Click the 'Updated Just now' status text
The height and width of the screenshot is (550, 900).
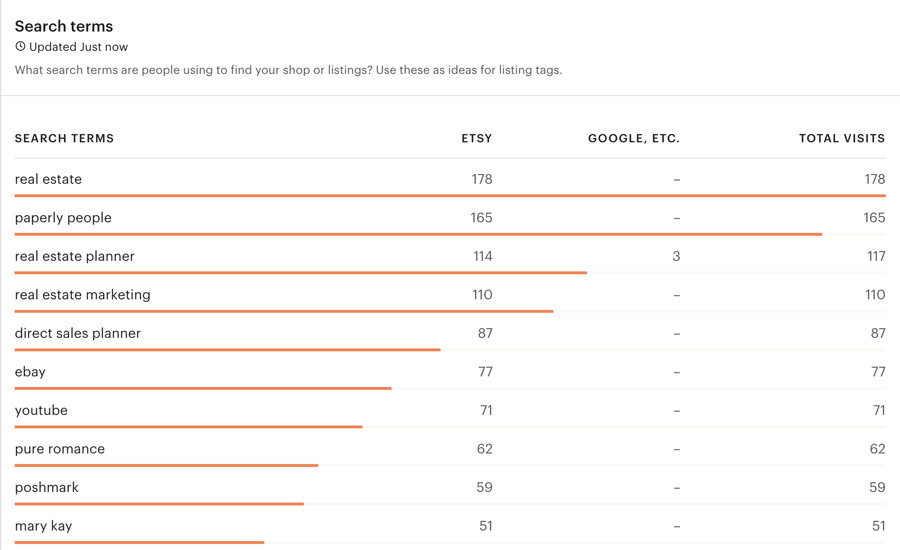click(x=79, y=47)
